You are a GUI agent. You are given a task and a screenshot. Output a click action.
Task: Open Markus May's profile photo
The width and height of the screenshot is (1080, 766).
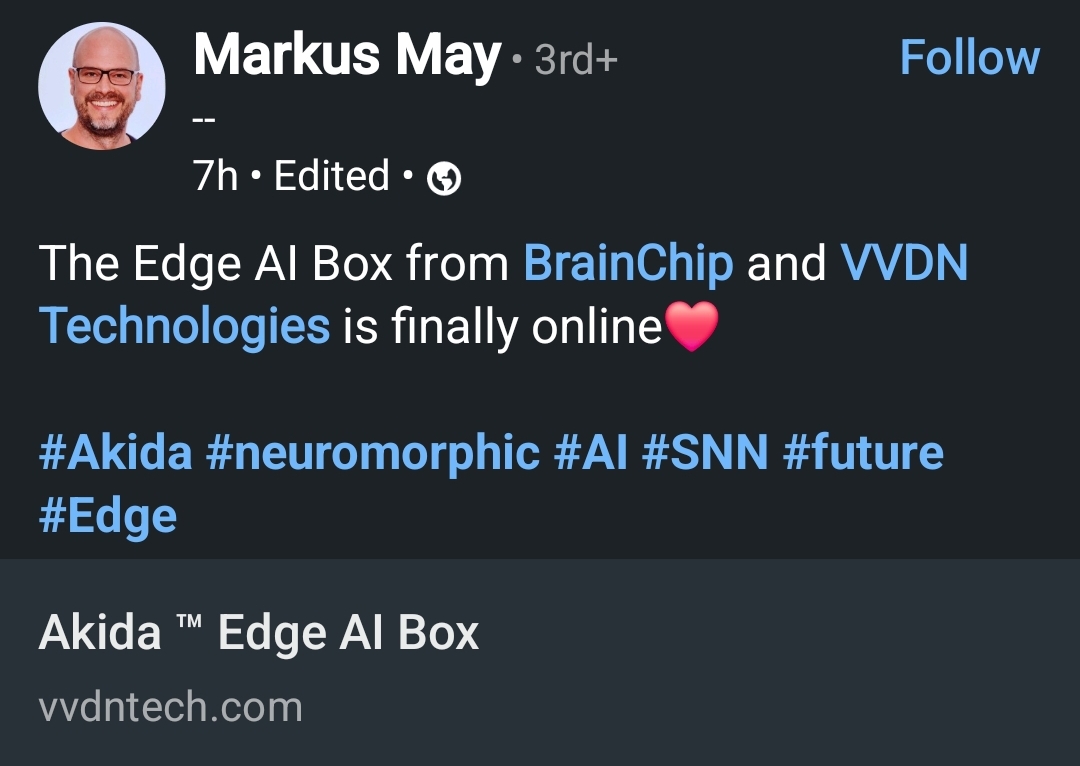102,86
